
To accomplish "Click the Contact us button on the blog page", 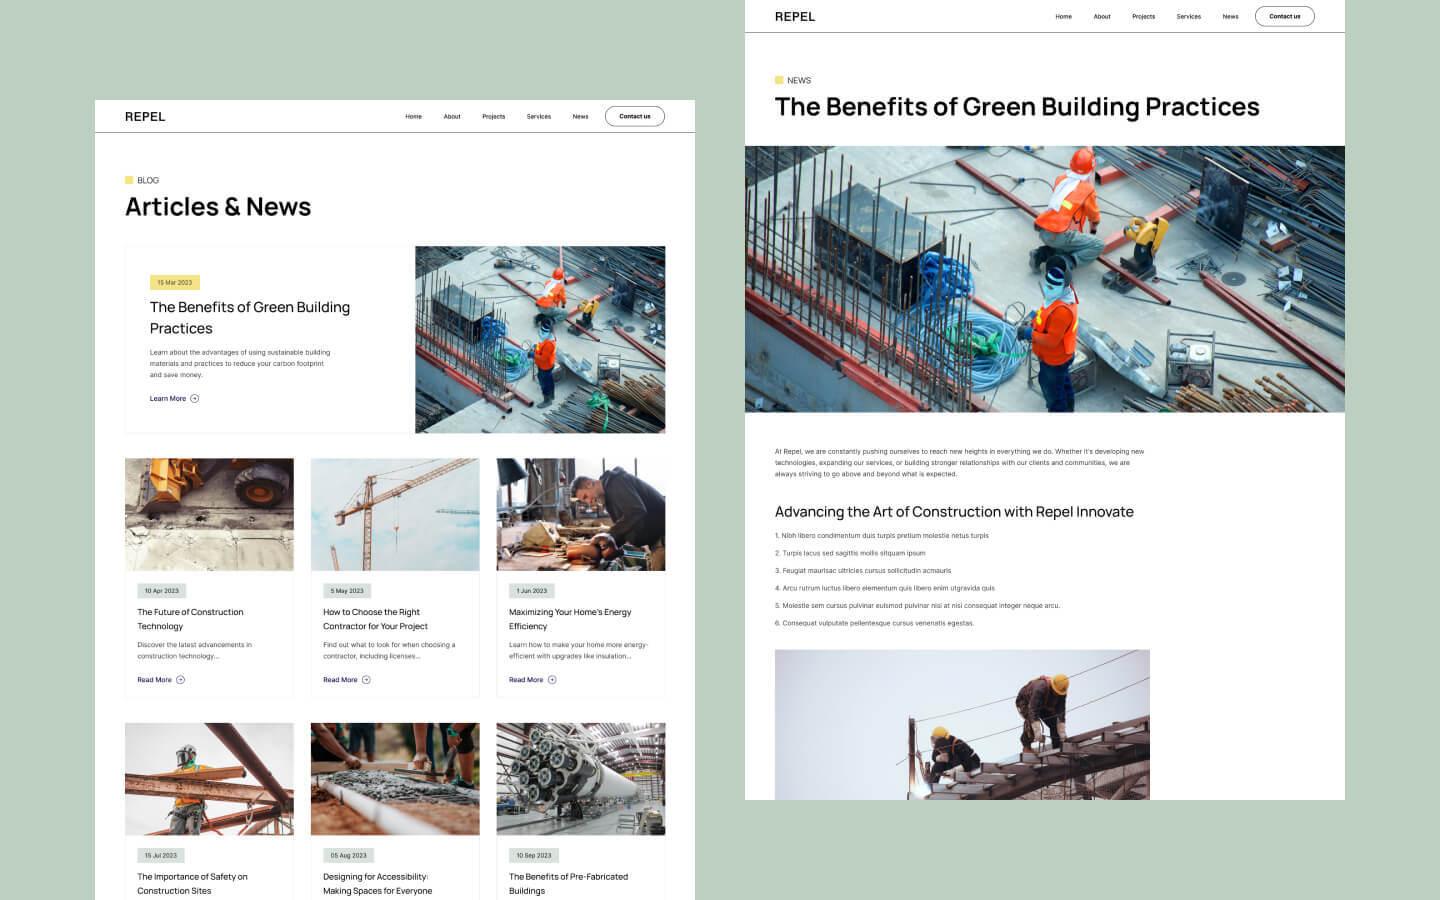I will pos(634,116).
